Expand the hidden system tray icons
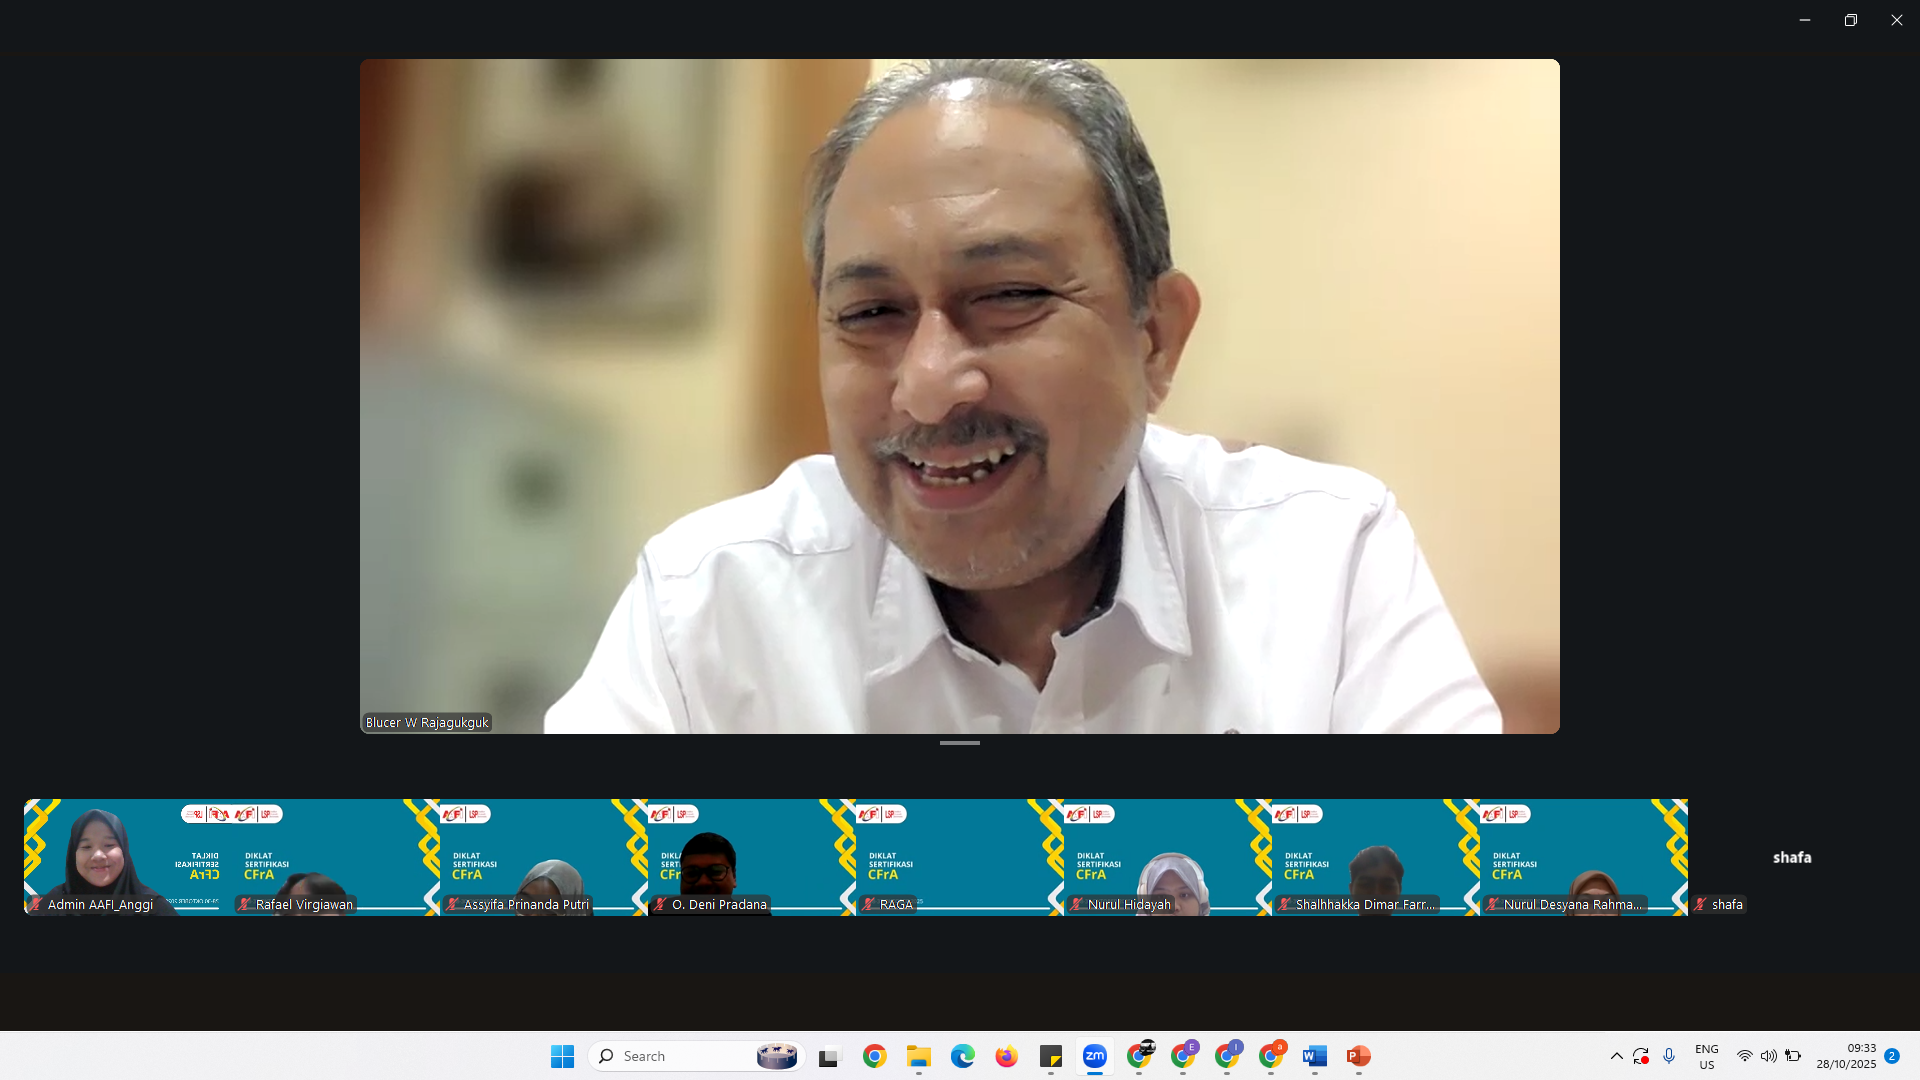1920x1080 pixels. point(1616,1056)
